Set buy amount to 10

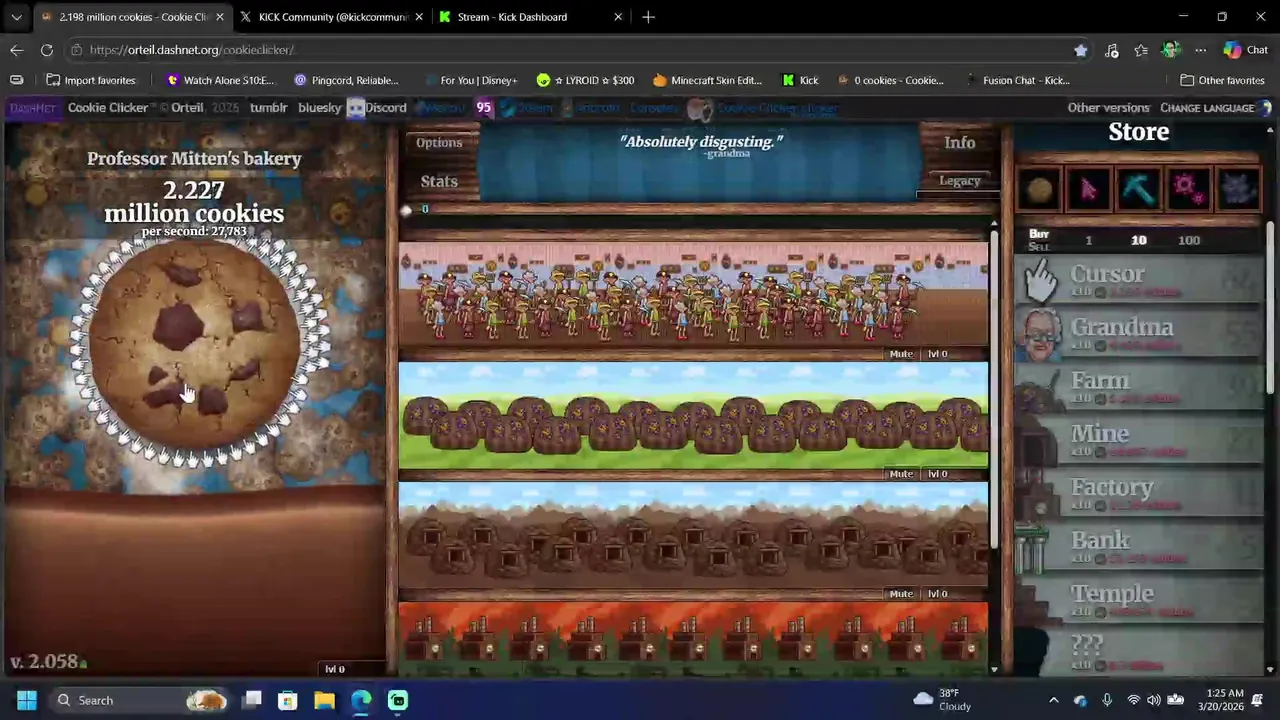[1139, 240]
